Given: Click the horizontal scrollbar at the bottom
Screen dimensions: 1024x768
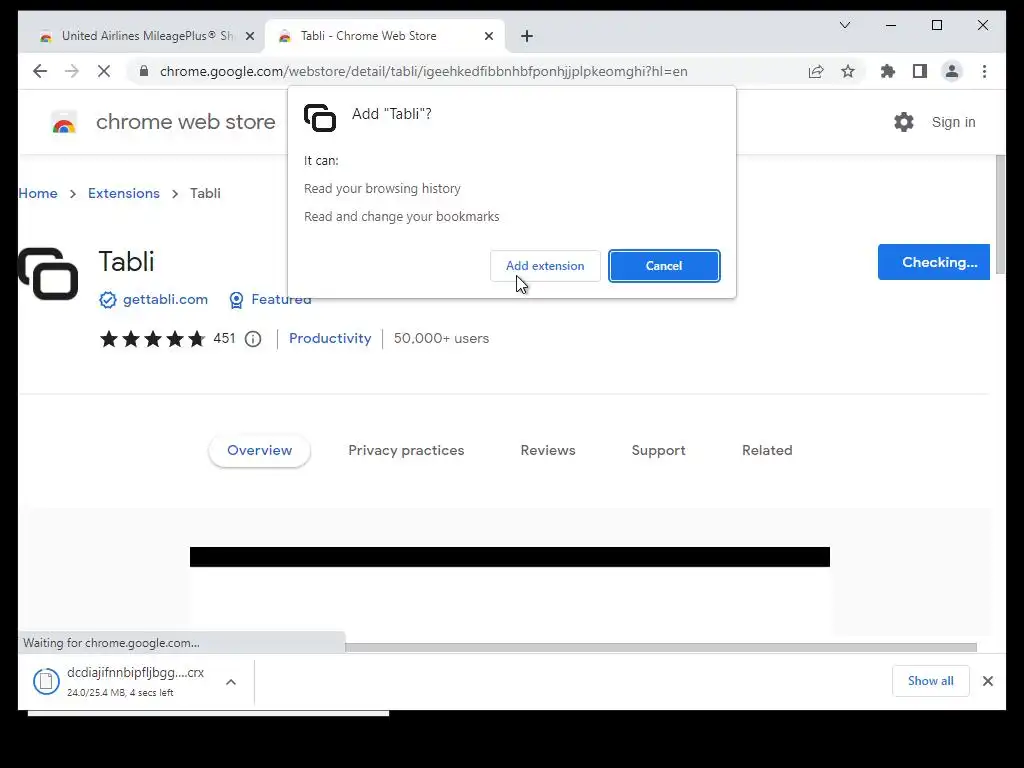Looking at the screenshot, I should [661, 647].
